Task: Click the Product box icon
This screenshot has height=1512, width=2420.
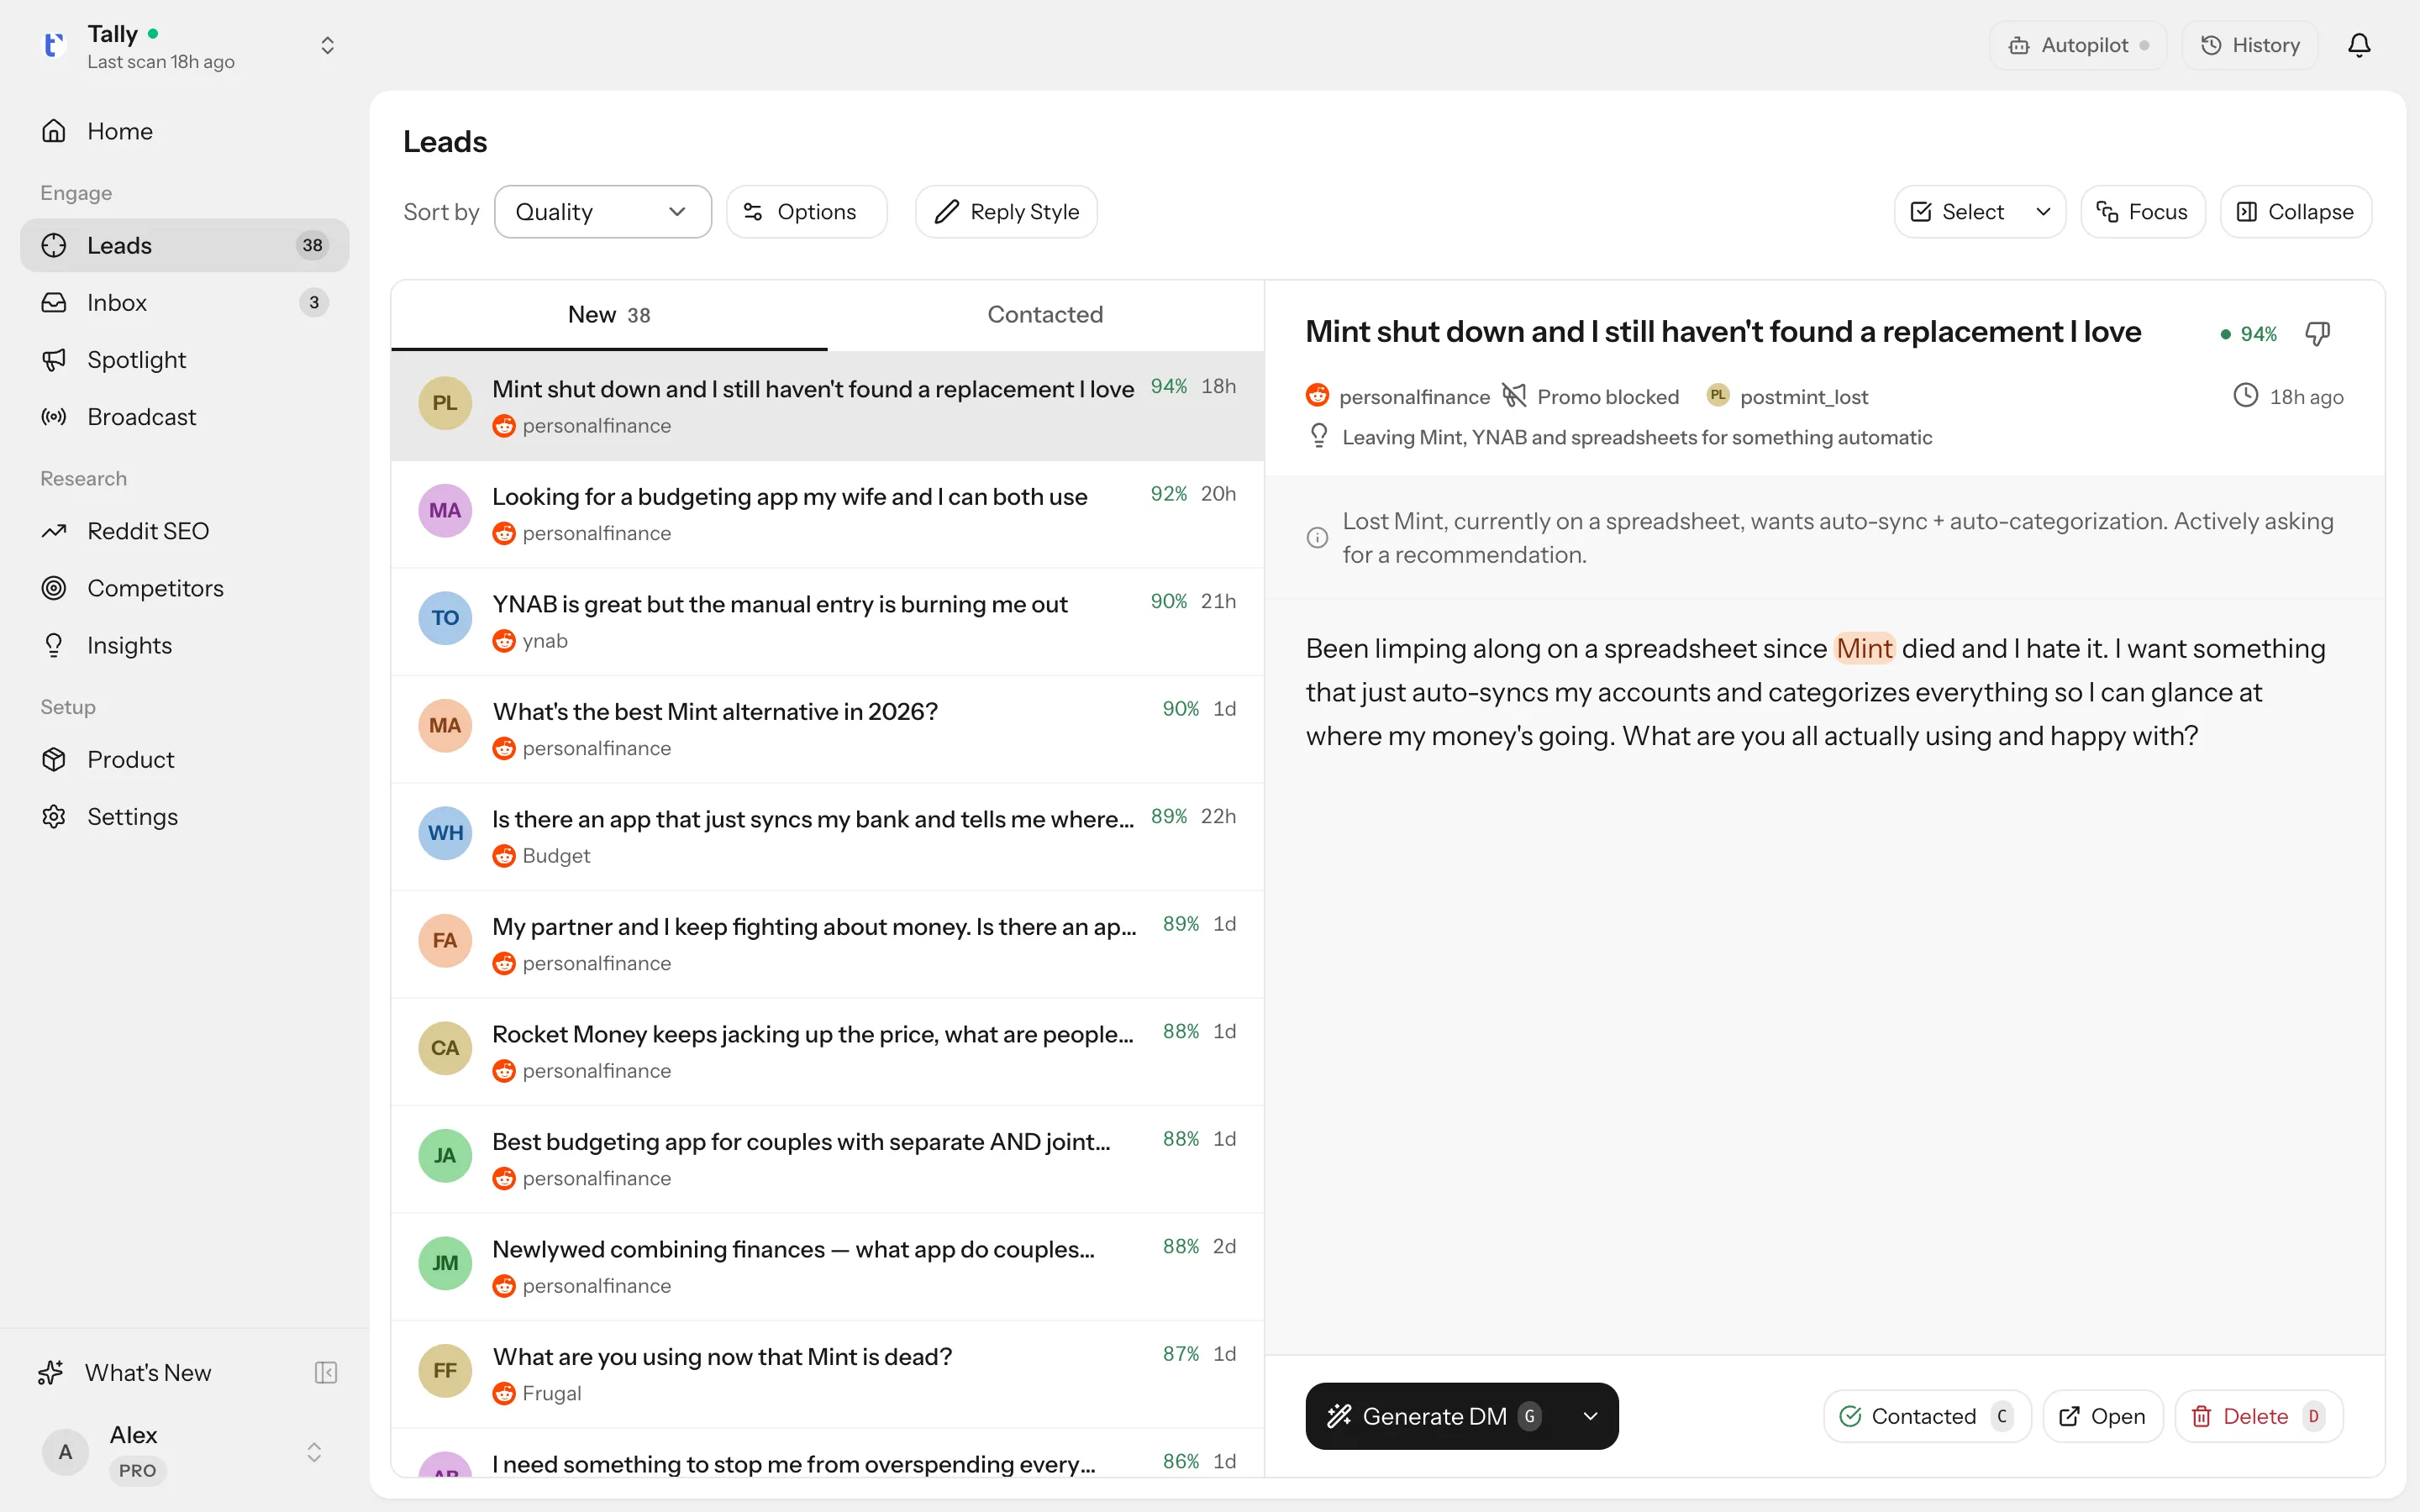Action: click(54, 759)
